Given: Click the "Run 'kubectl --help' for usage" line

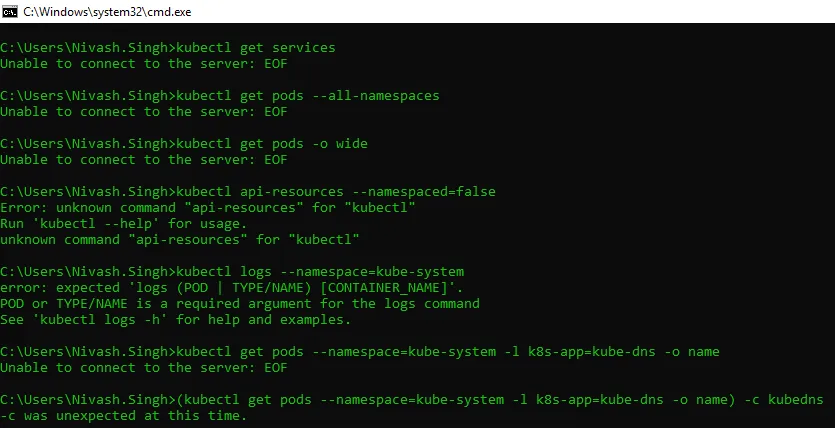Looking at the screenshot, I should pyautogui.click(x=124, y=224).
